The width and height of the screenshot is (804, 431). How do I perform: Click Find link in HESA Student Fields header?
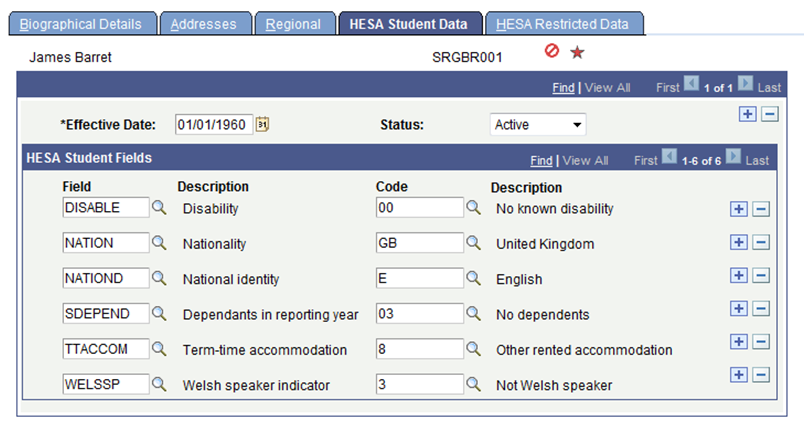tap(541, 160)
